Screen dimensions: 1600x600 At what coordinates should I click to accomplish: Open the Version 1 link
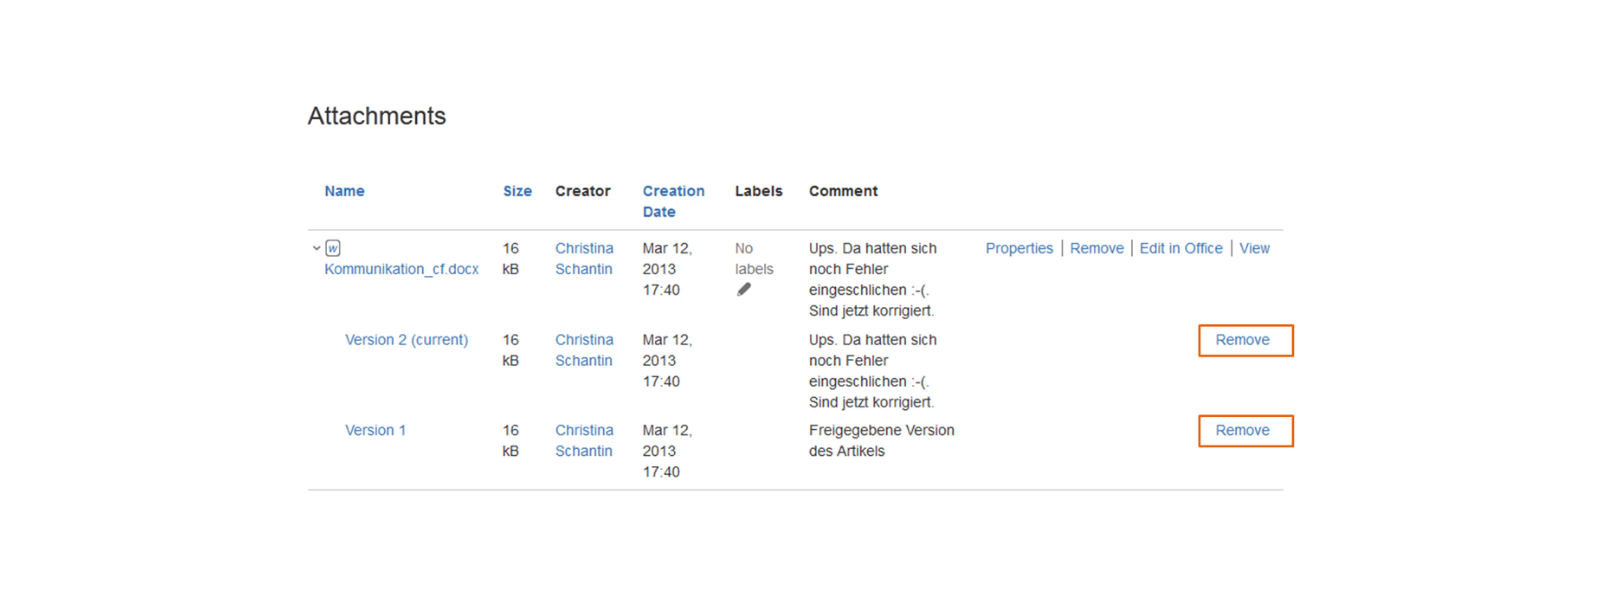tap(375, 430)
